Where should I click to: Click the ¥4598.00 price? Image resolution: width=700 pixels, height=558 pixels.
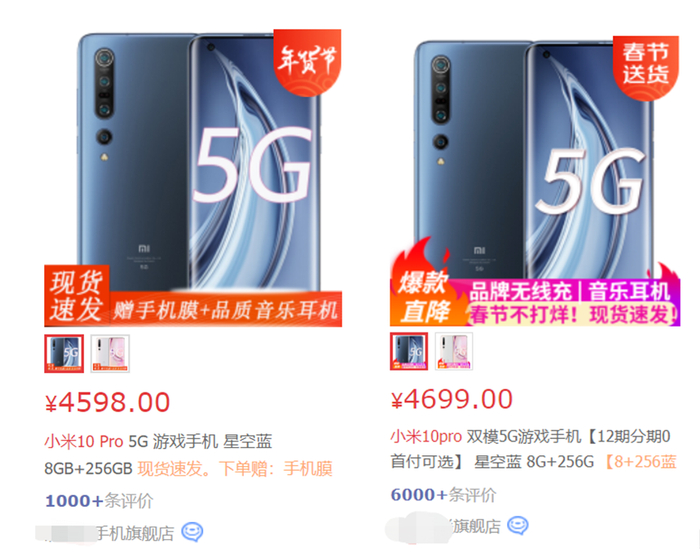[x=107, y=402]
